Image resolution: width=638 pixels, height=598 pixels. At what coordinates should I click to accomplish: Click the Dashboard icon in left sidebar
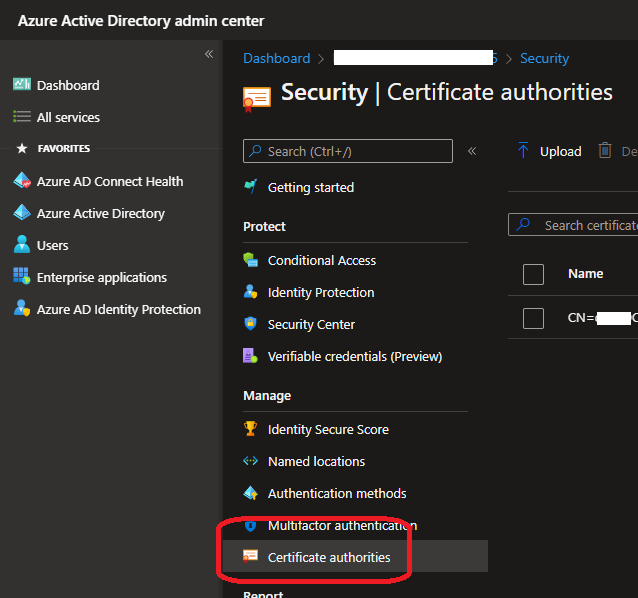(x=22, y=85)
